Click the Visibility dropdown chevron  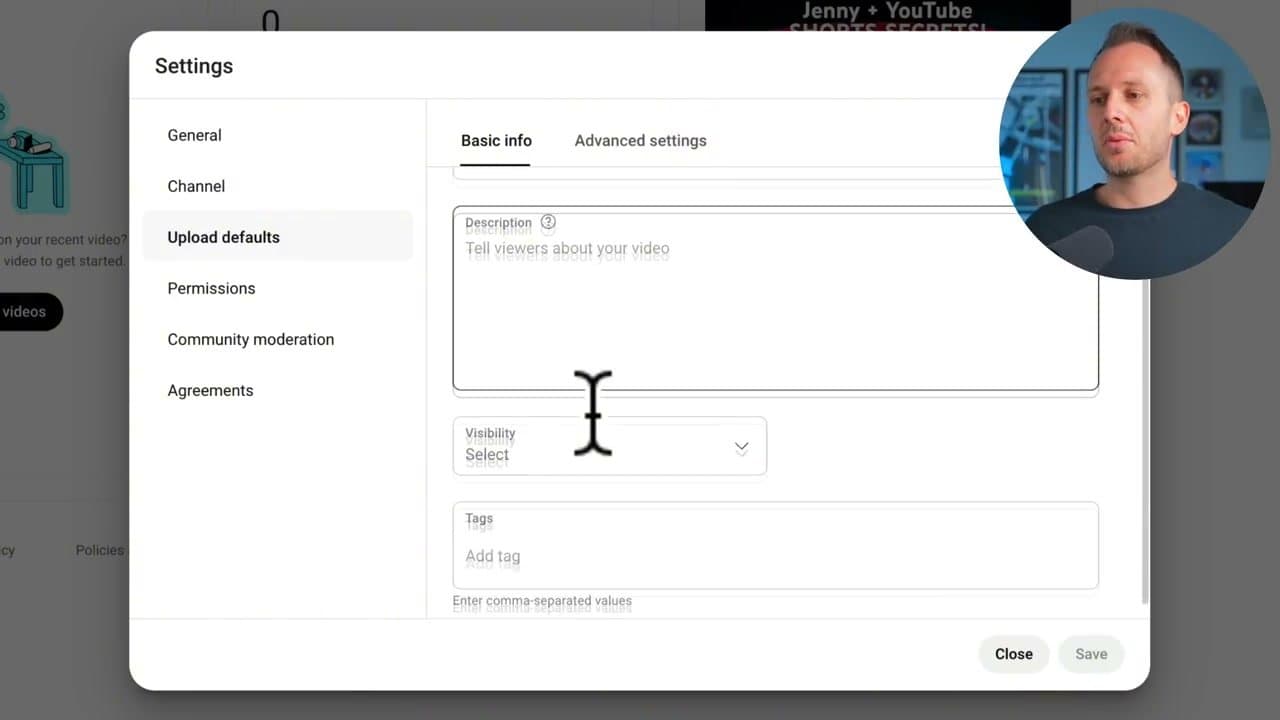(741, 447)
